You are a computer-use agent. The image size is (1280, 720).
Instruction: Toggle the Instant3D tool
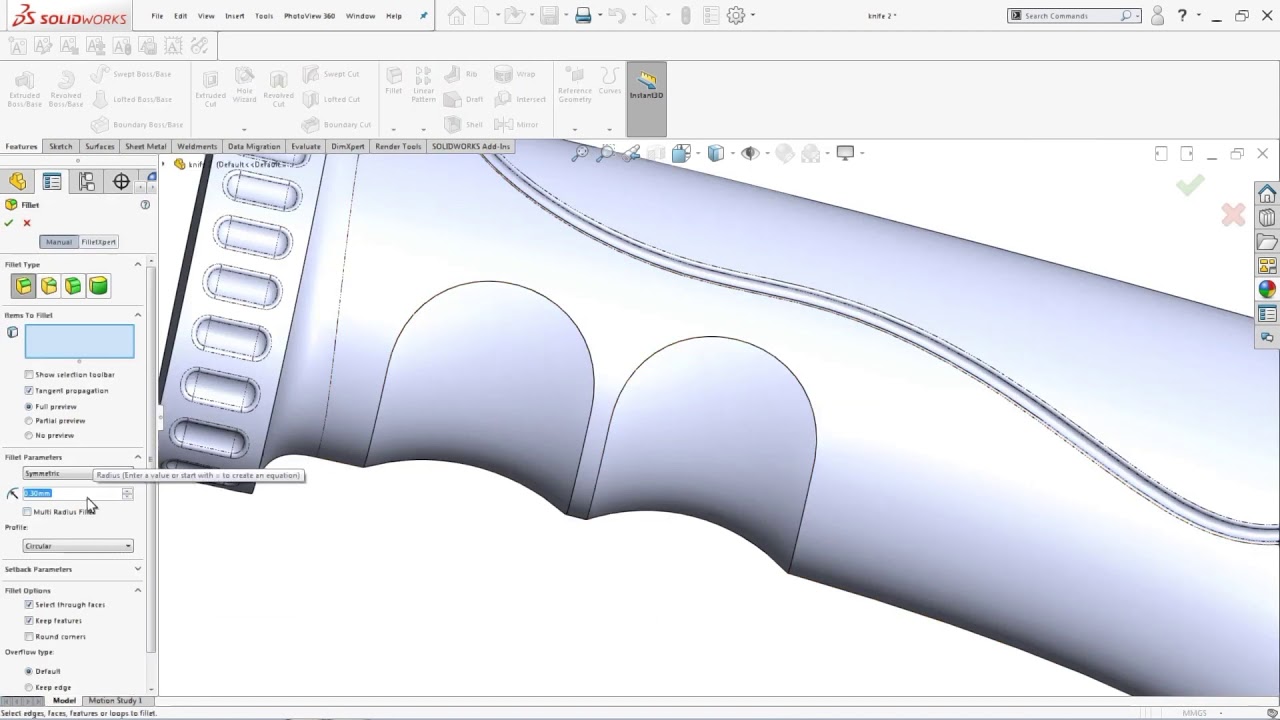(646, 99)
